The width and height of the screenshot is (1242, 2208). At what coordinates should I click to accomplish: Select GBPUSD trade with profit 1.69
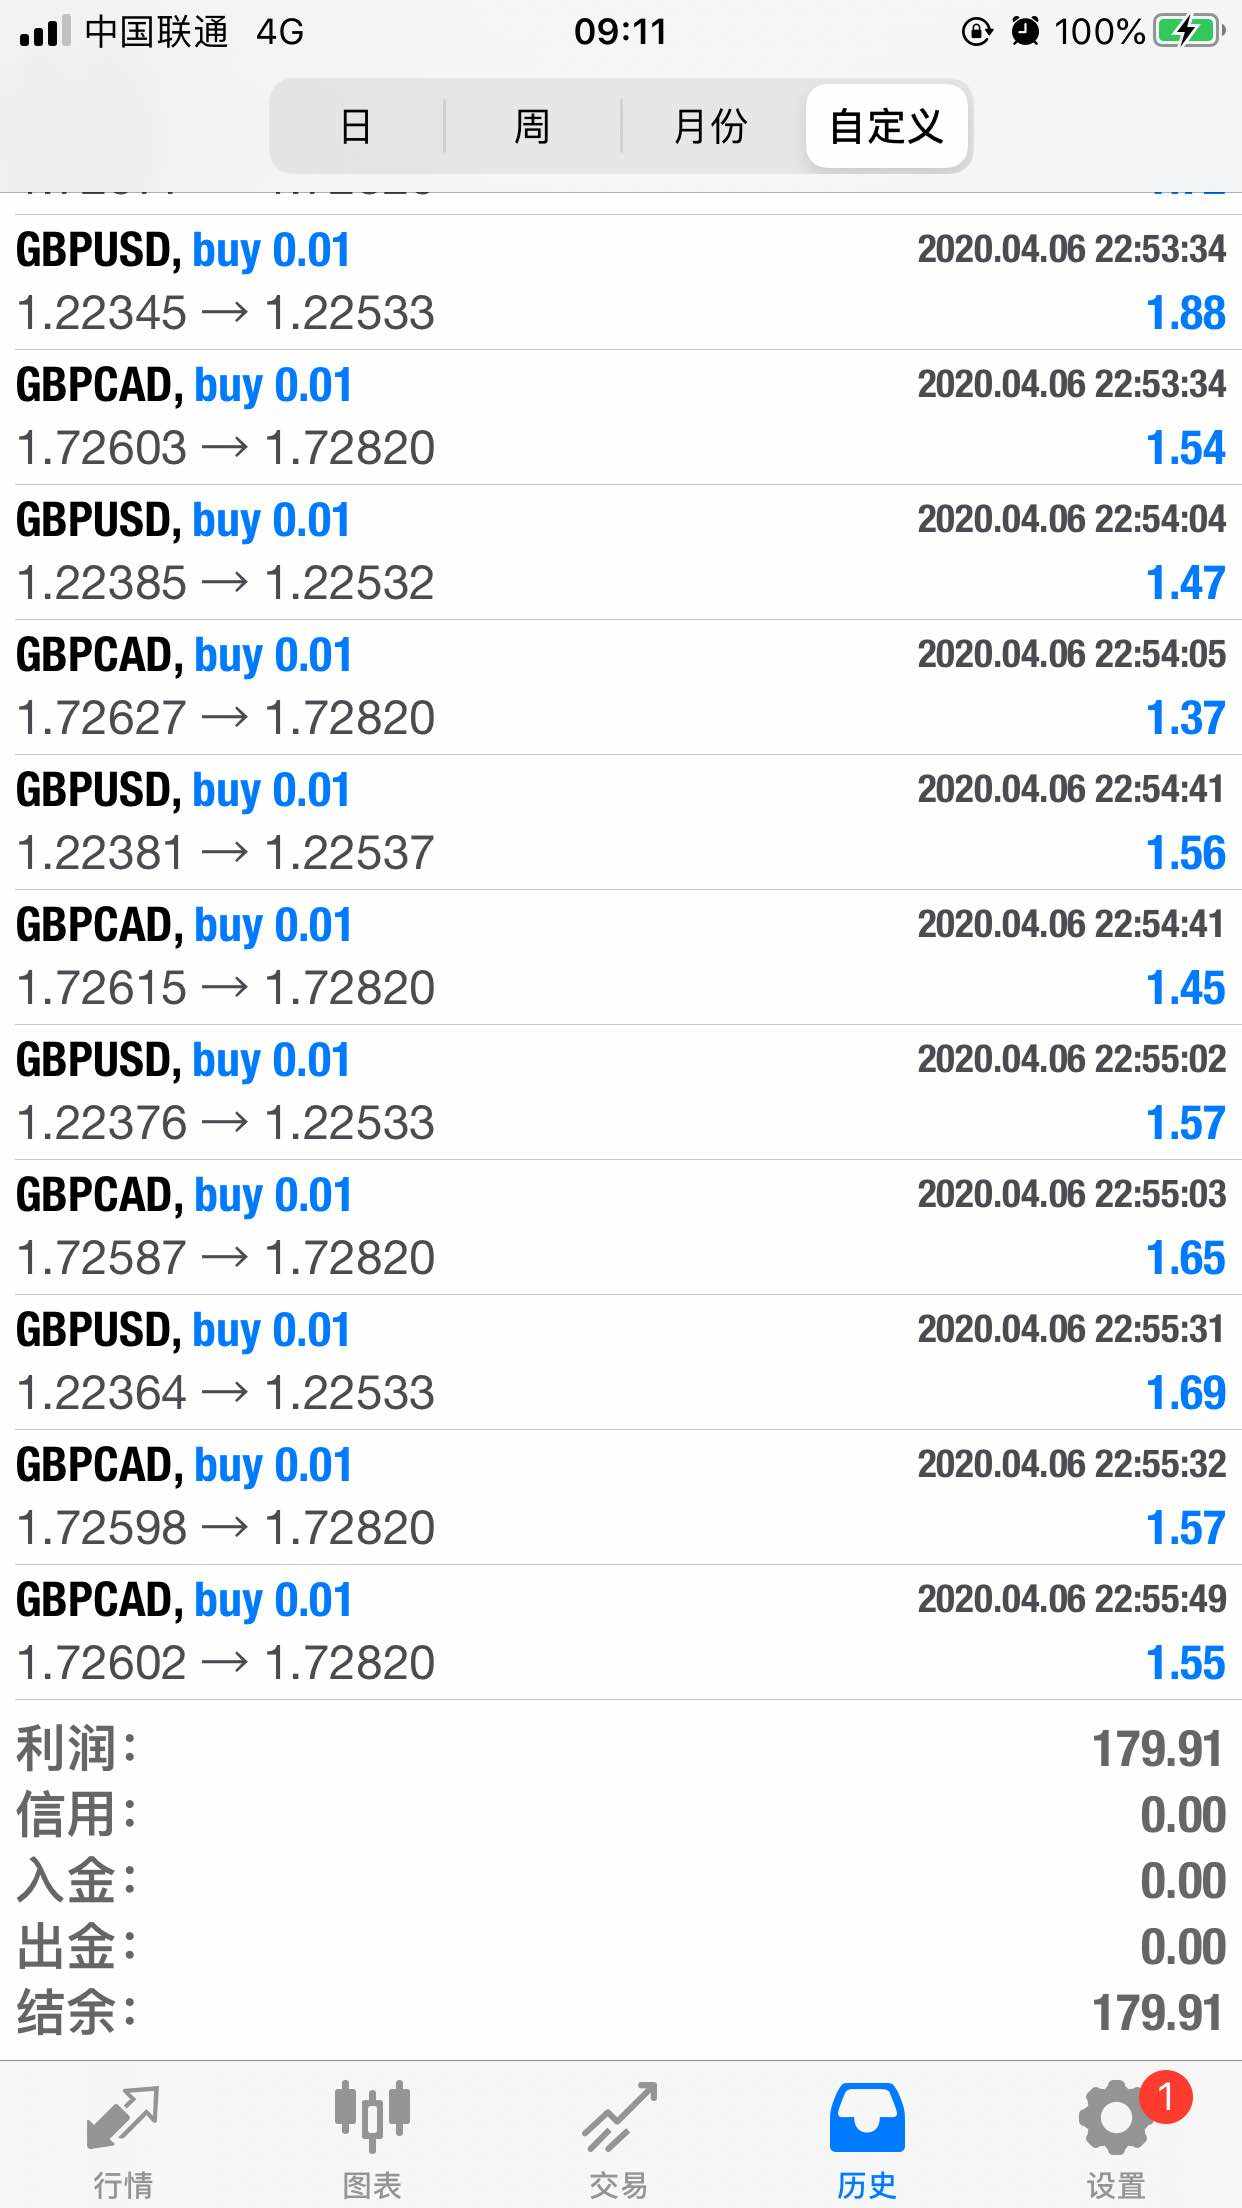point(620,1362)
